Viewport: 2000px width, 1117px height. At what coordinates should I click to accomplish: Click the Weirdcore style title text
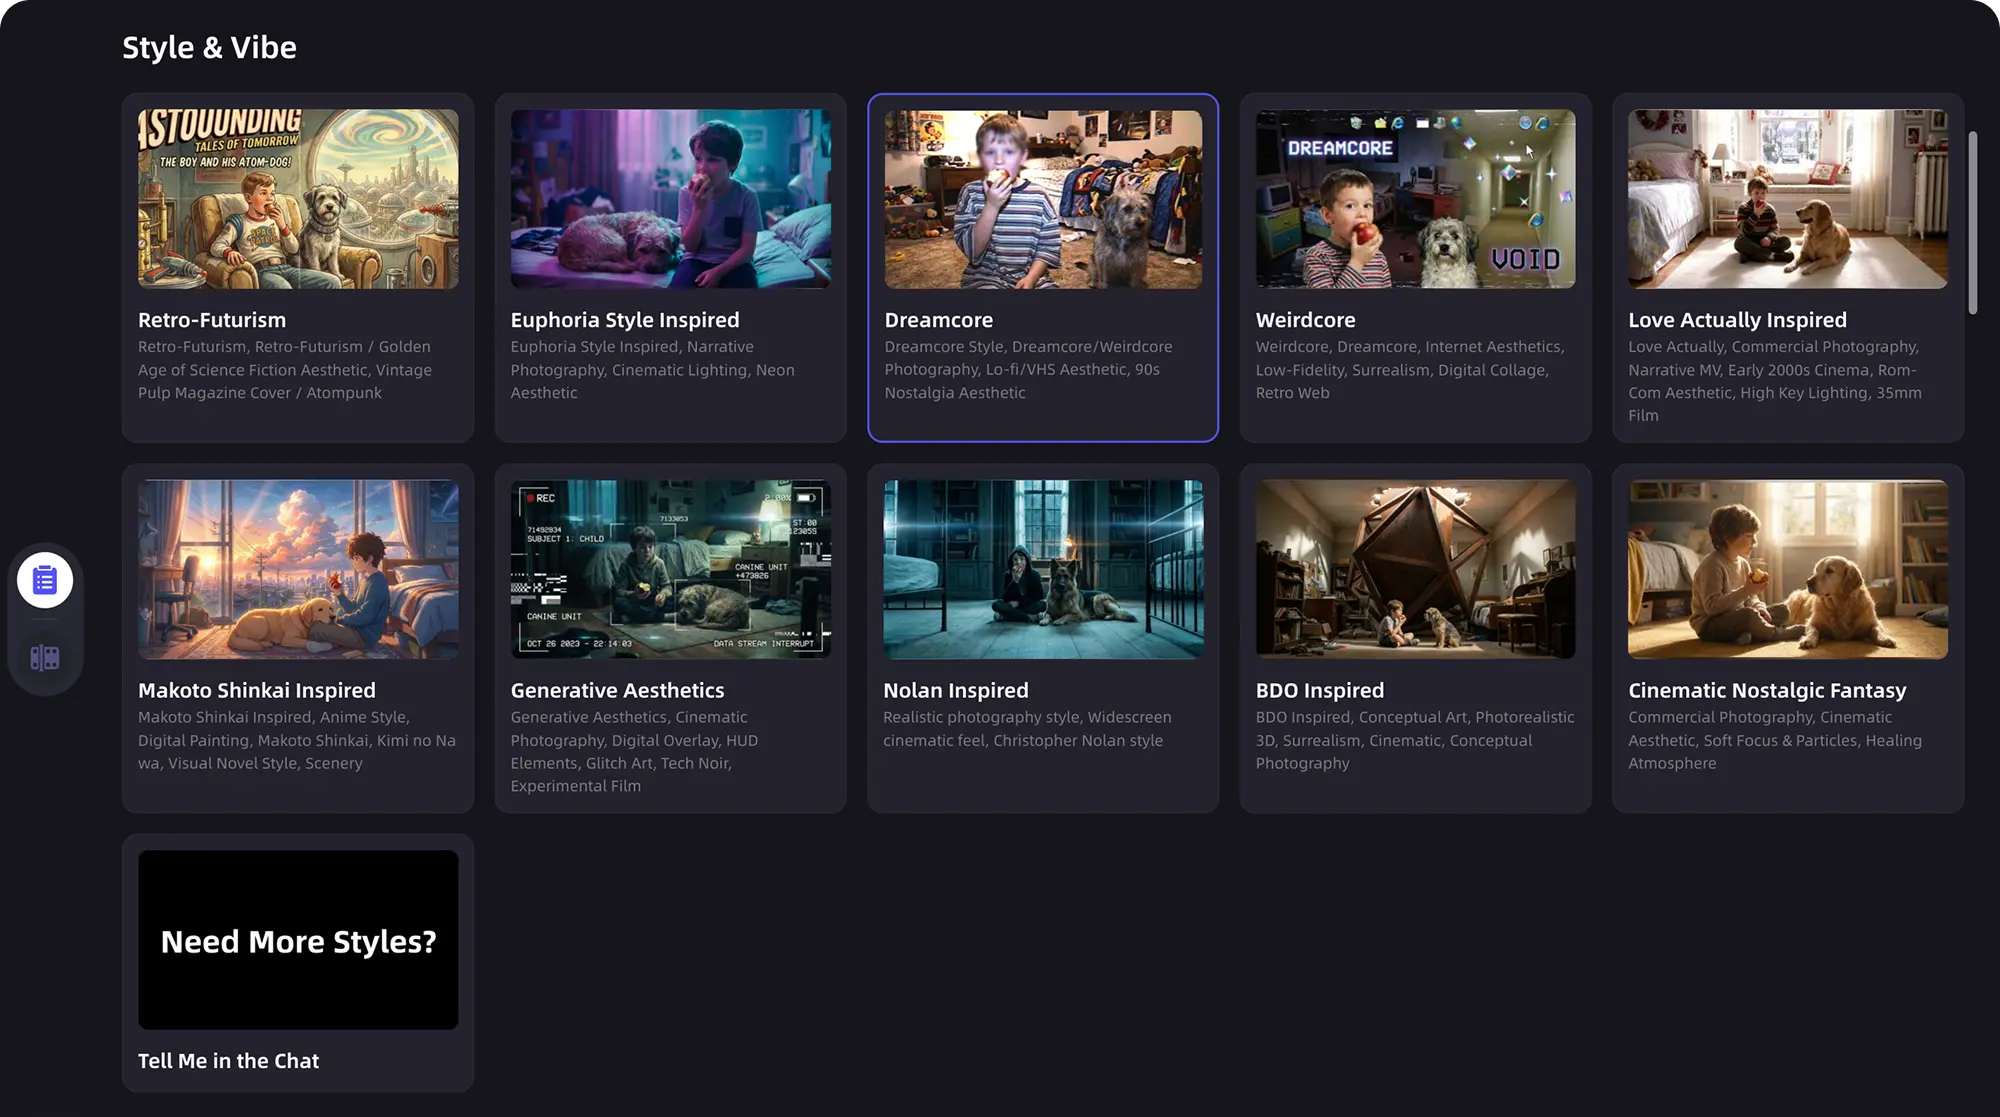(x=1306, y=320)
